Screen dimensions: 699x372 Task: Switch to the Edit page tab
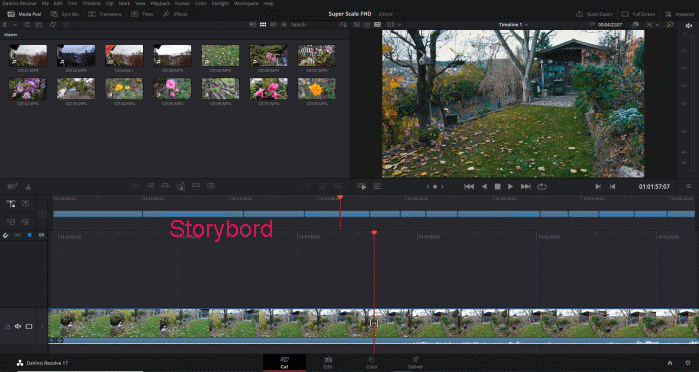pos(328,362)
